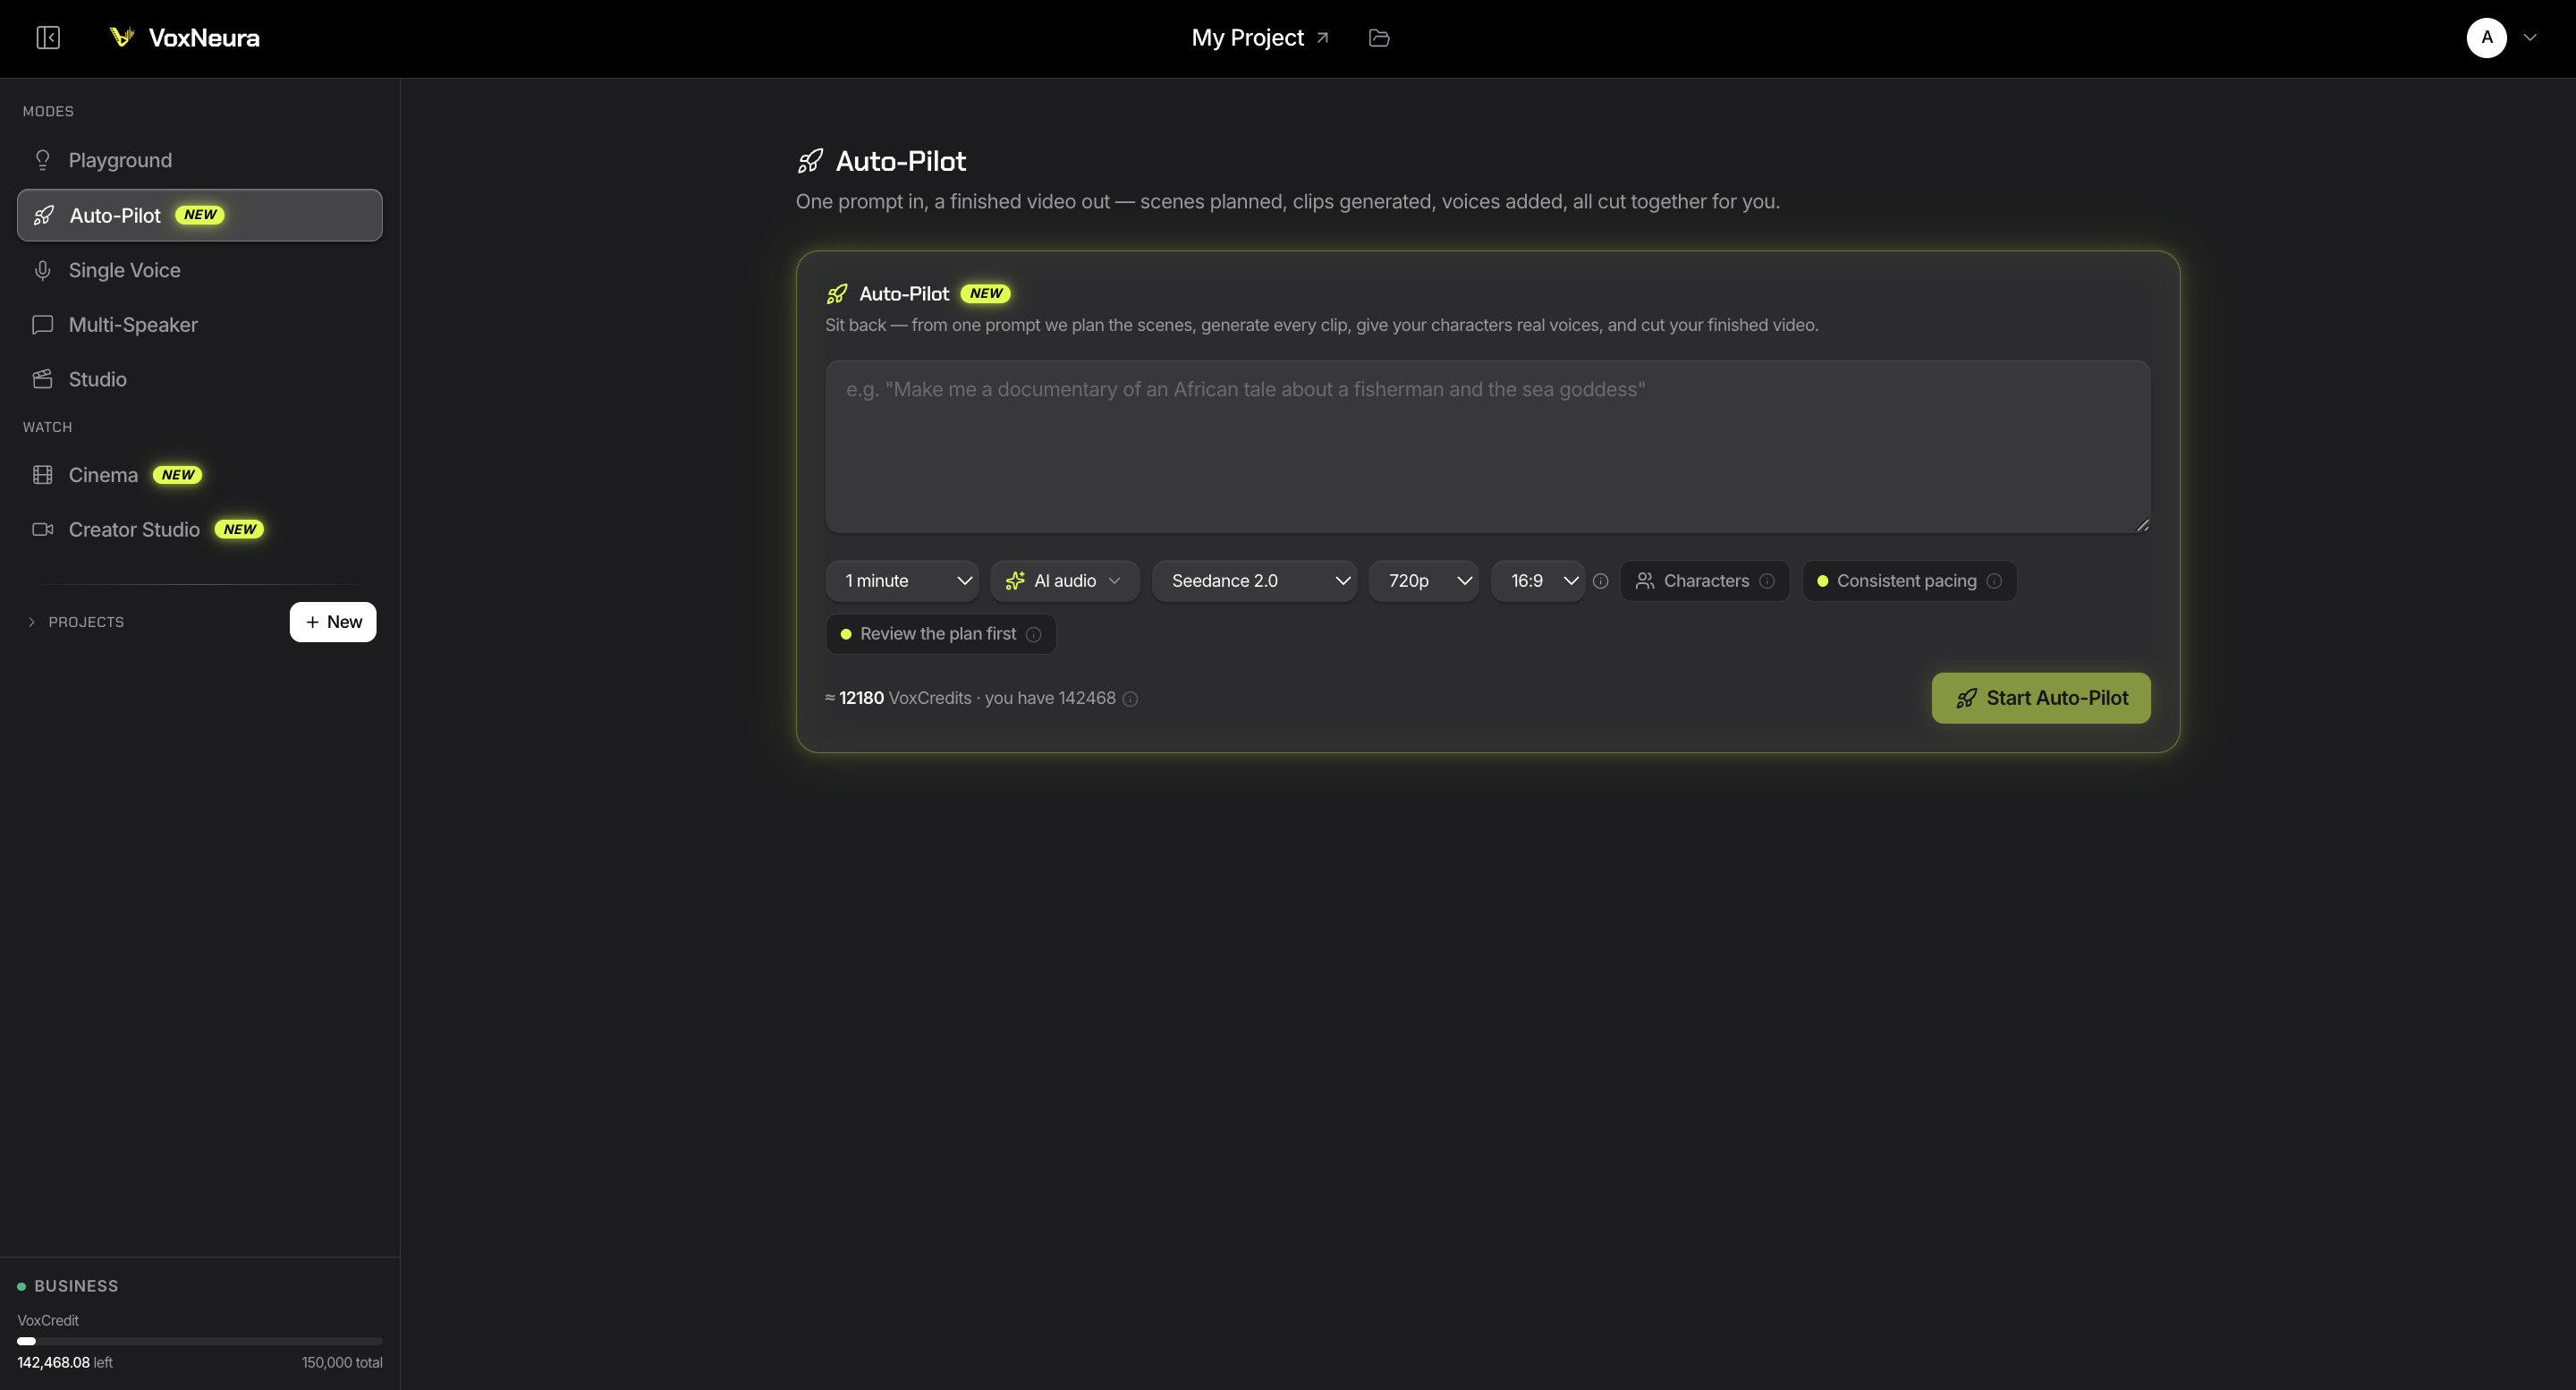Click the AI audio sparkle icon
Viewport: 2576px width, 1390px height.
tap(1015, 581)
